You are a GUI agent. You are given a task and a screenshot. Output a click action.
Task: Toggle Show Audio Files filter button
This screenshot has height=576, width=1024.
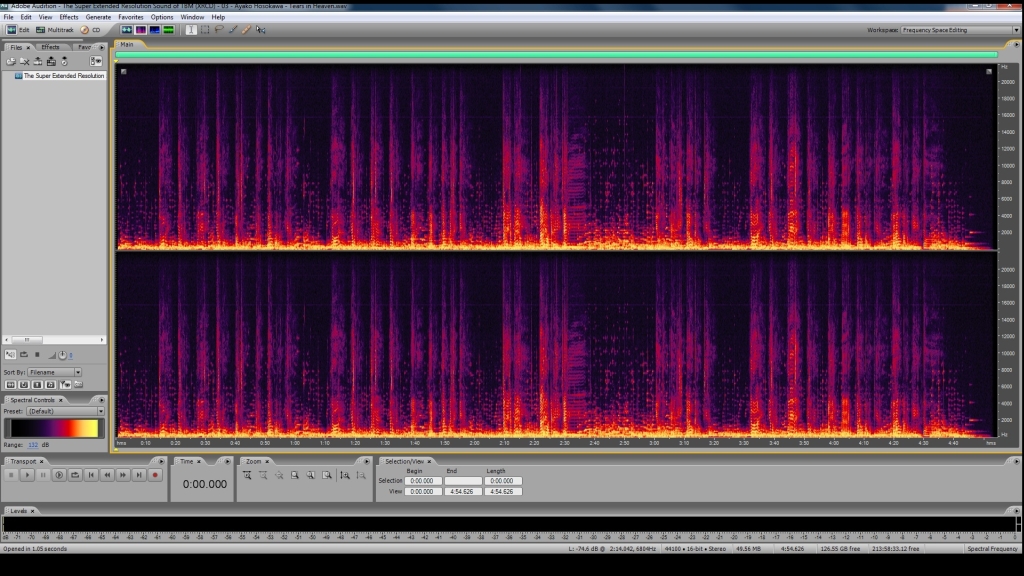(x=10, y=385)
